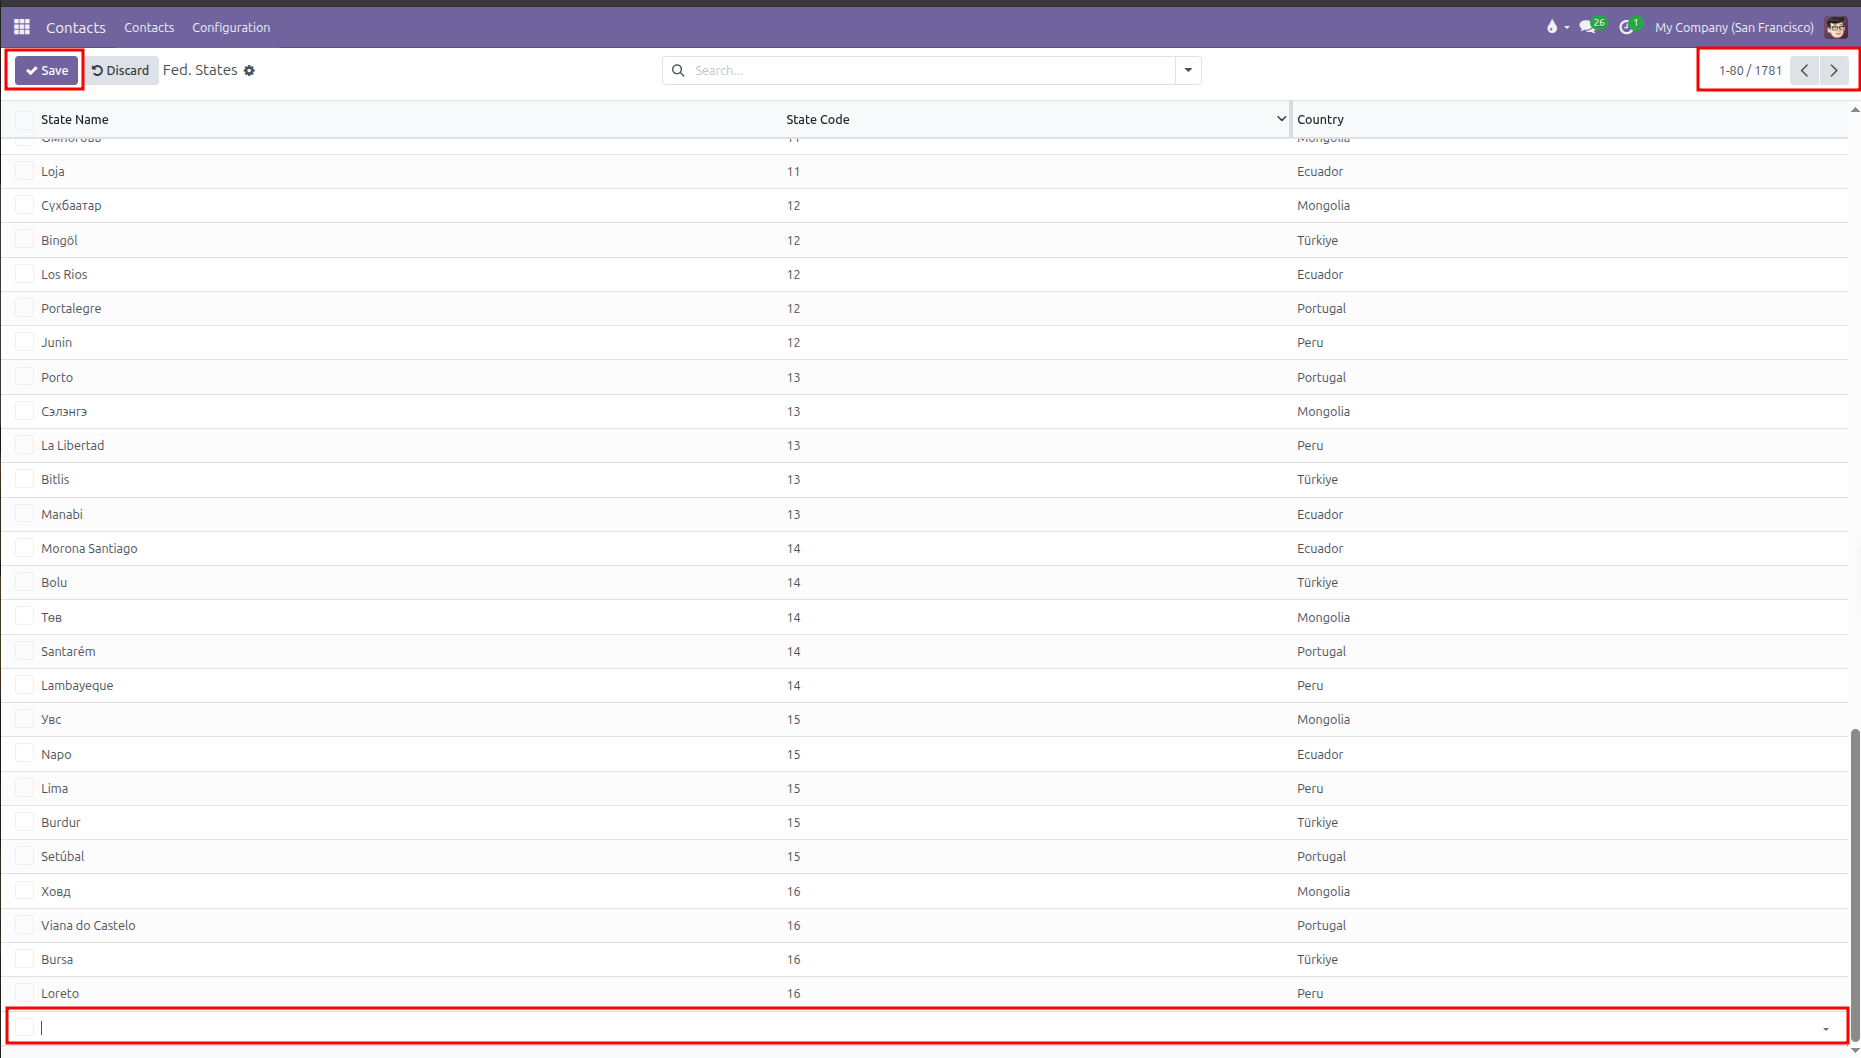Click the Los Rios state name
Screen dimensions: 1861x1058
click(x=64, y=274)
